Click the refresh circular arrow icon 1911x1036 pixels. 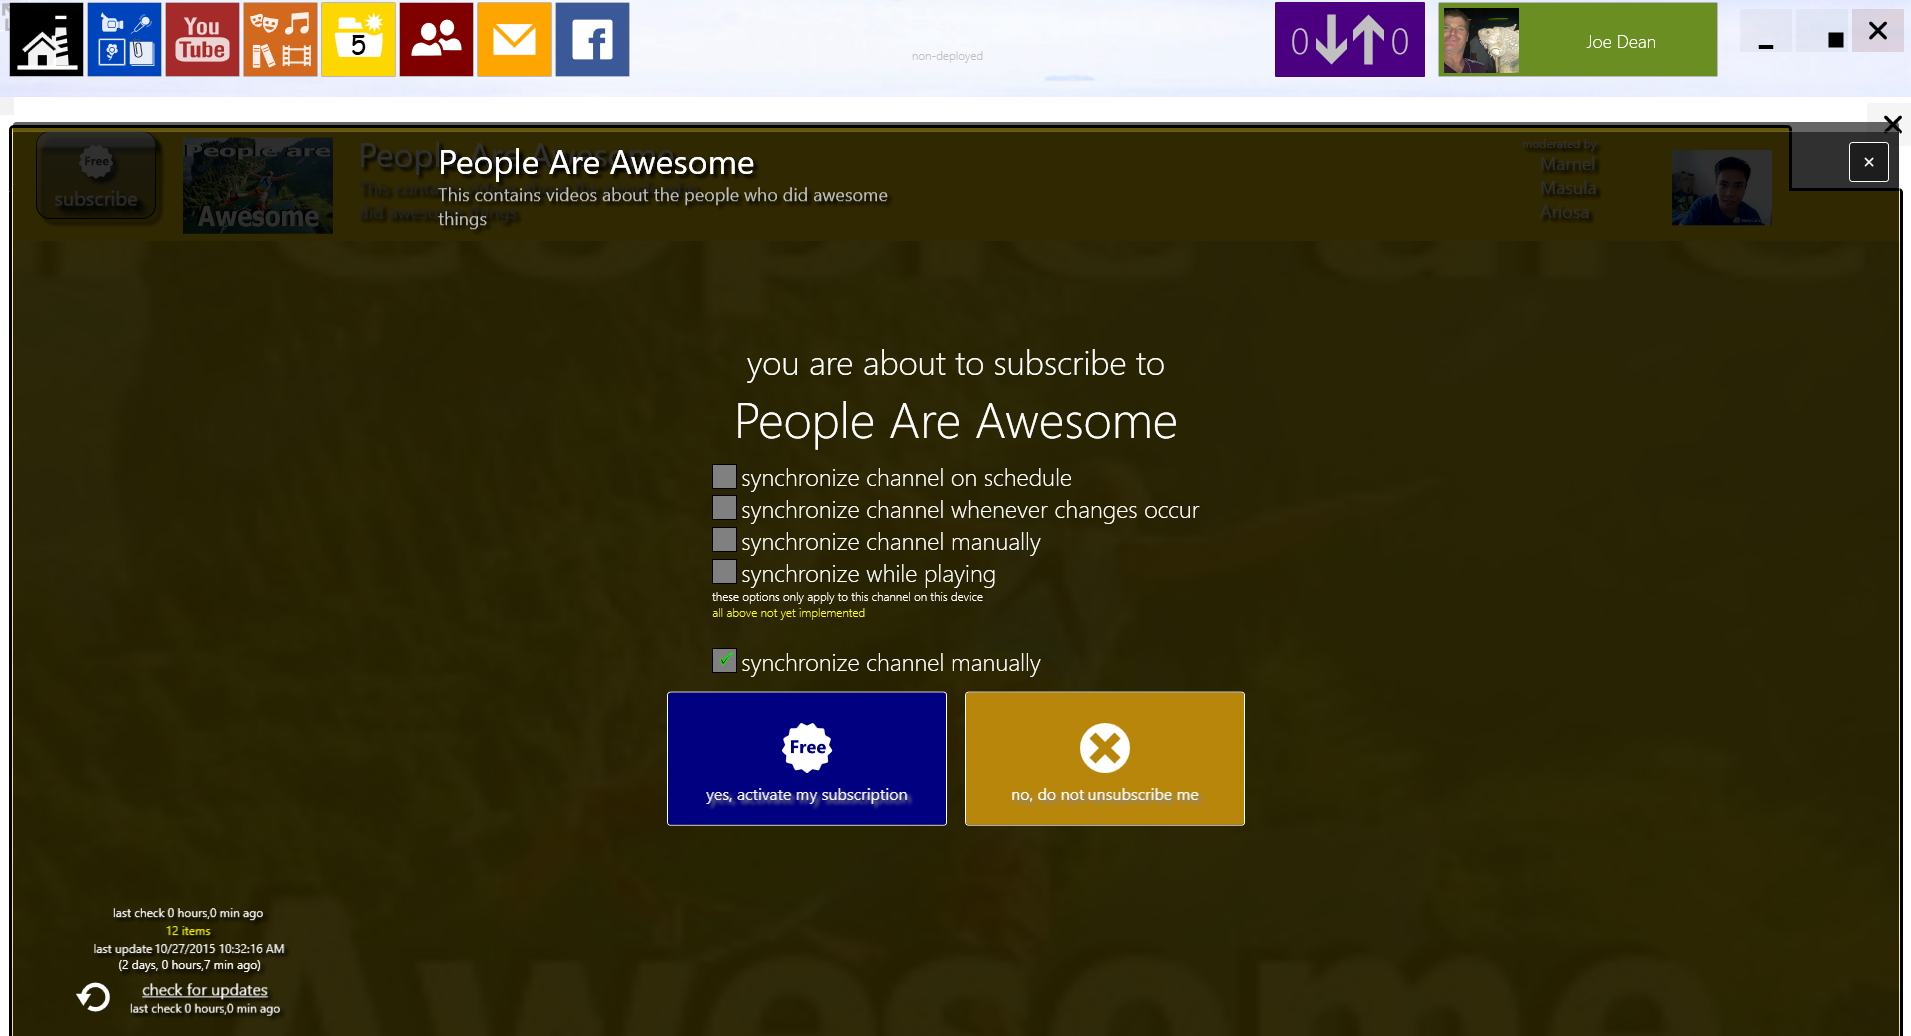pyautogui.click(x=94, y=997)
